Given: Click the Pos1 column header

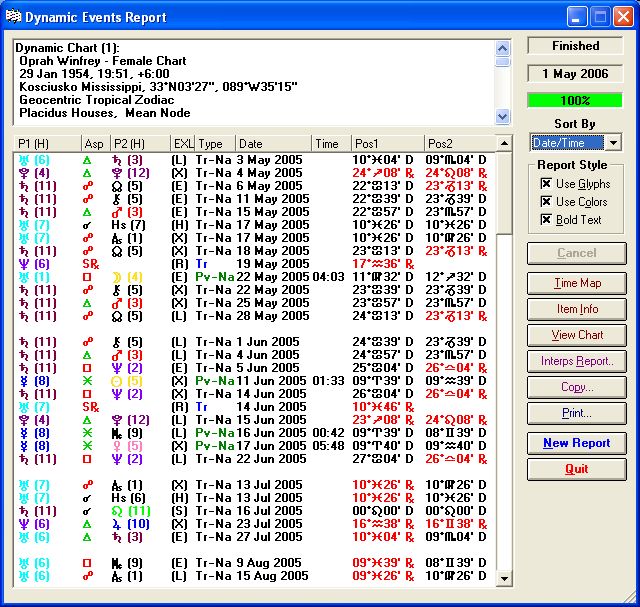Looking at the screenshot, I should click(386, 144).
